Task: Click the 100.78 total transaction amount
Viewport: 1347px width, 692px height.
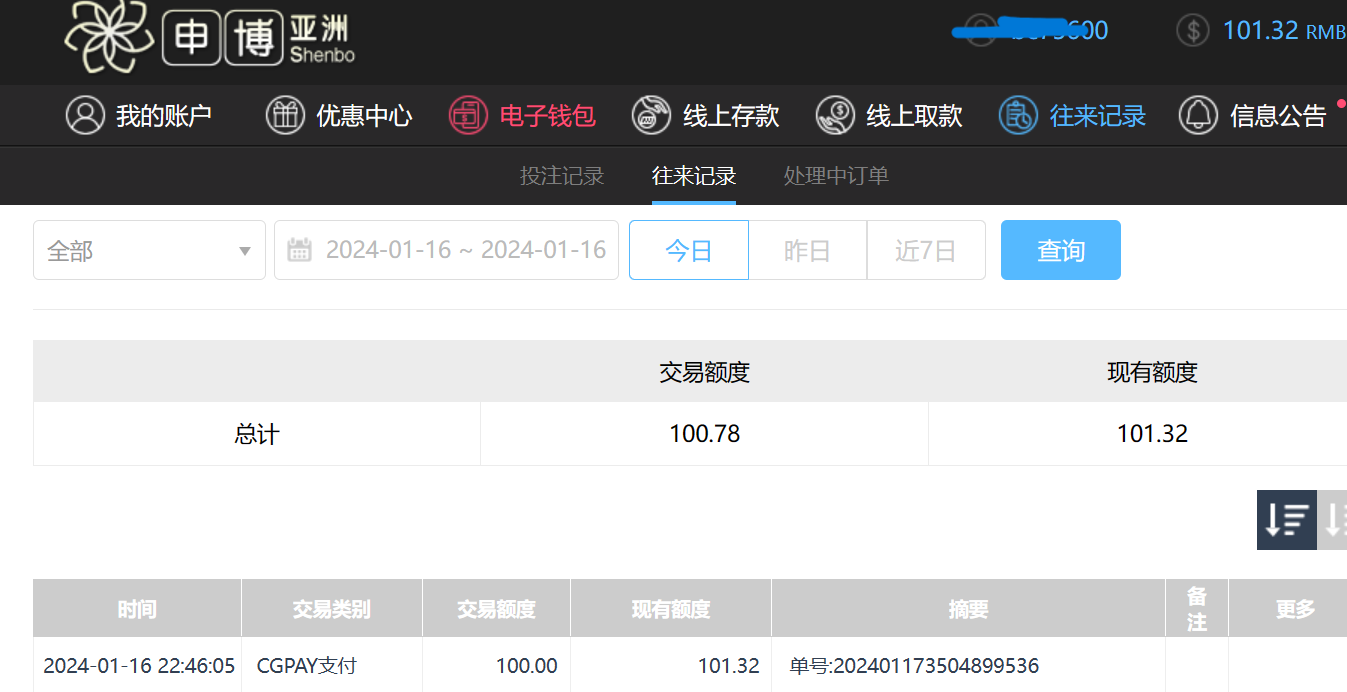Action: [705, 434]
